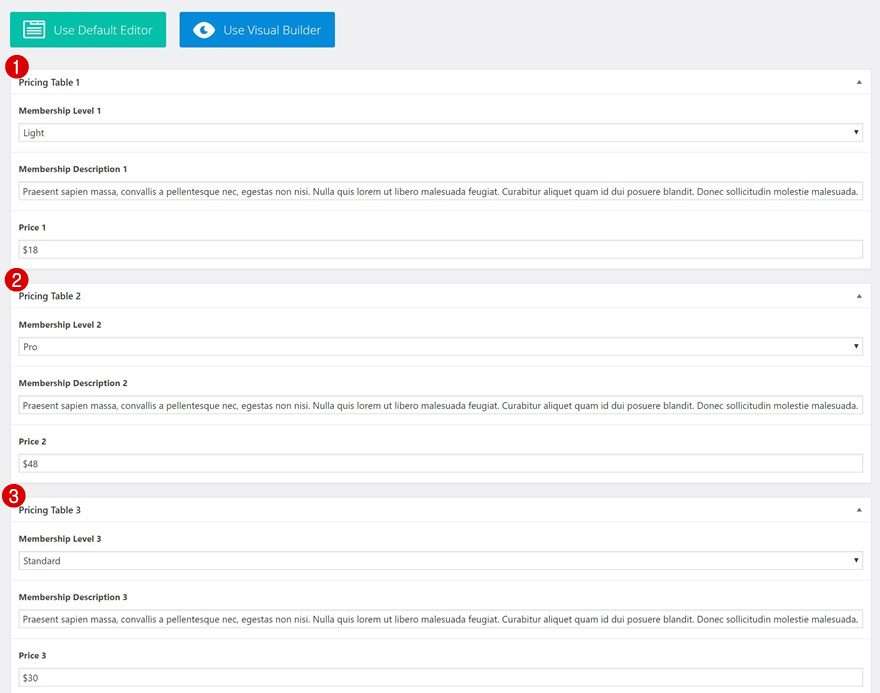Click the Use Visual Builder button
The image size is (880, 693).
click(x=257, y=30)
